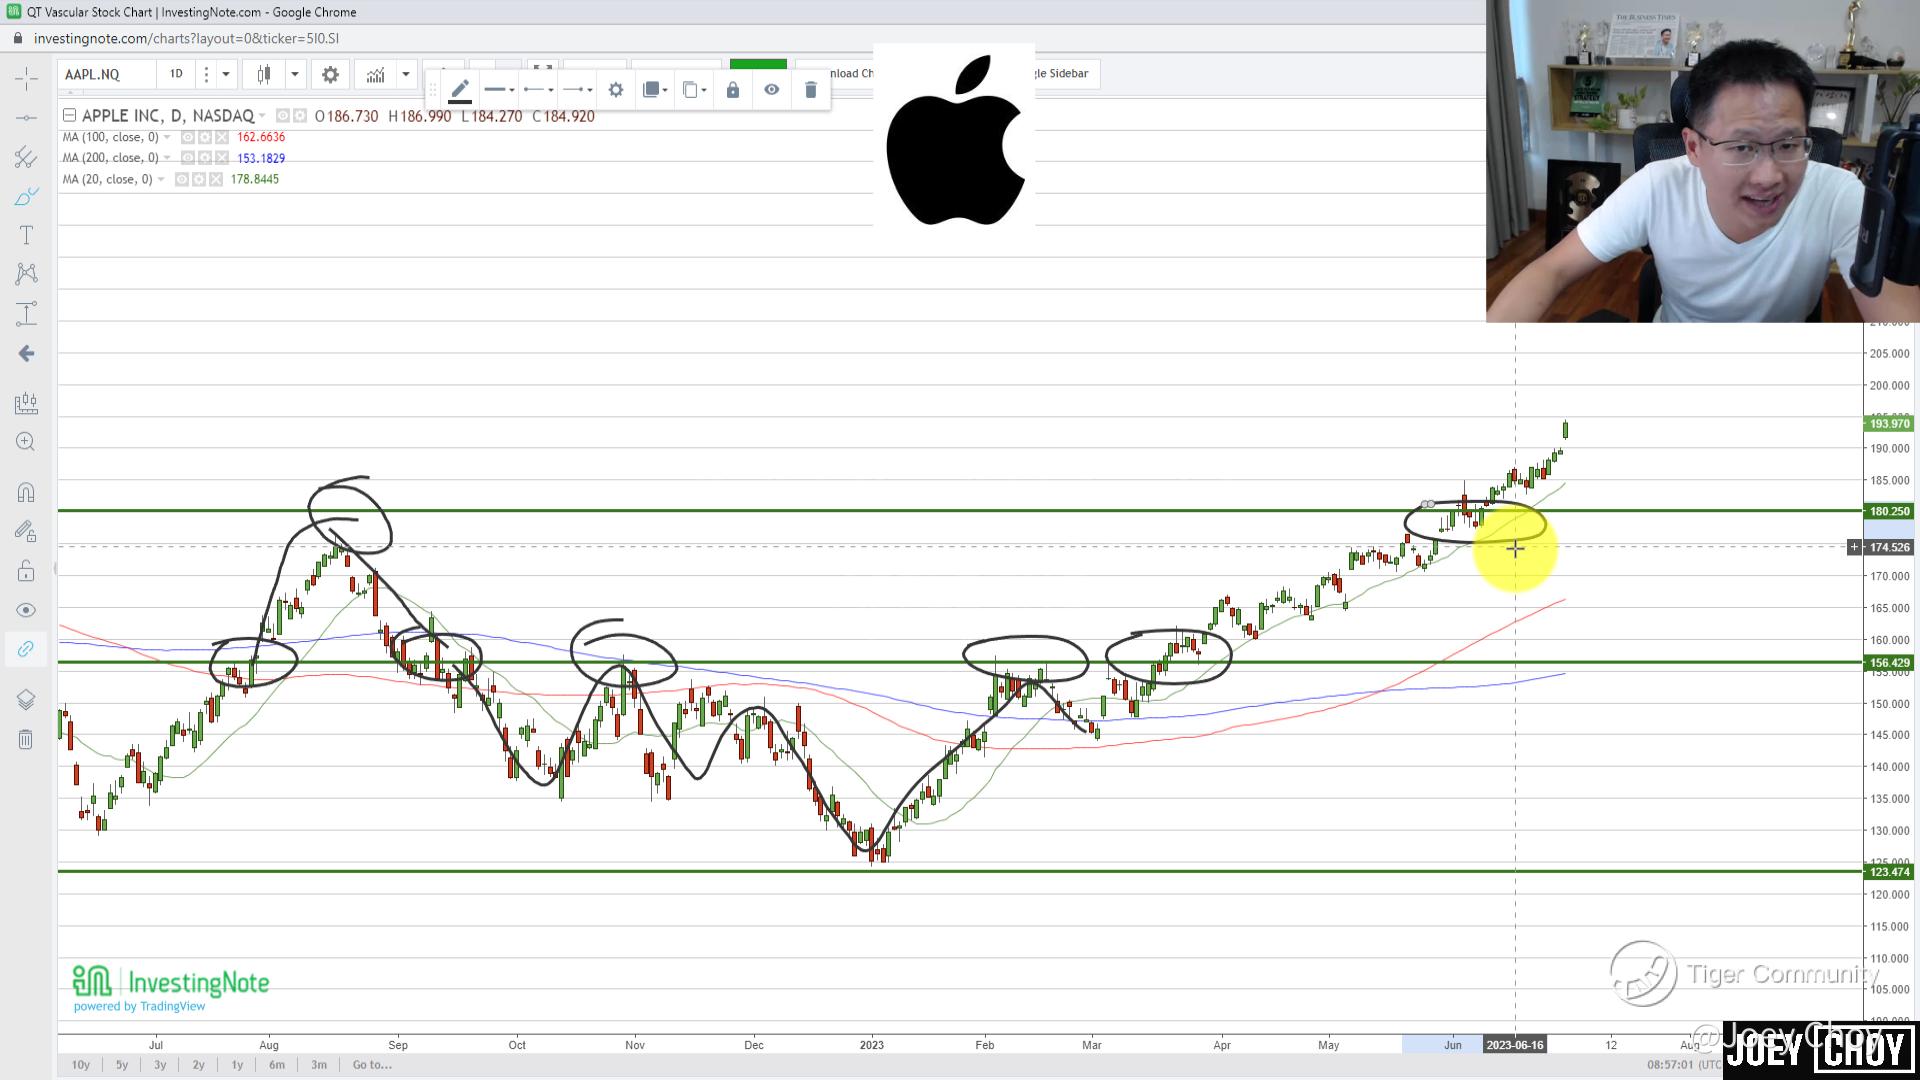Viewport: 1920px width, 1080px height.
Task: Activate the magnet mode icon
Action: point(26,492)
